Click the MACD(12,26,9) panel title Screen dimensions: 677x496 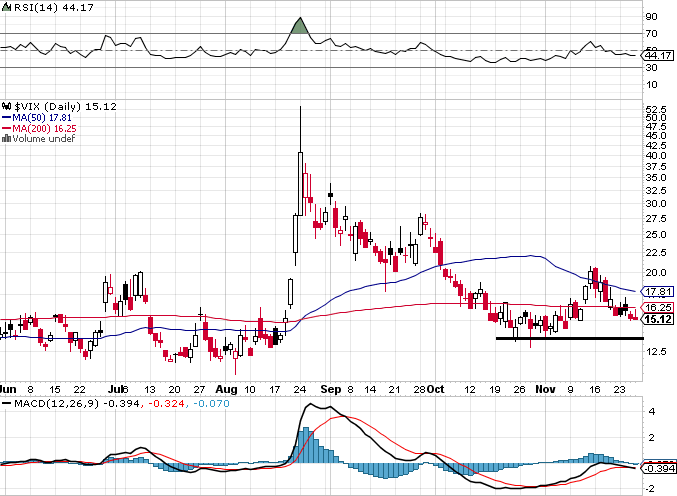pos(57,404)
